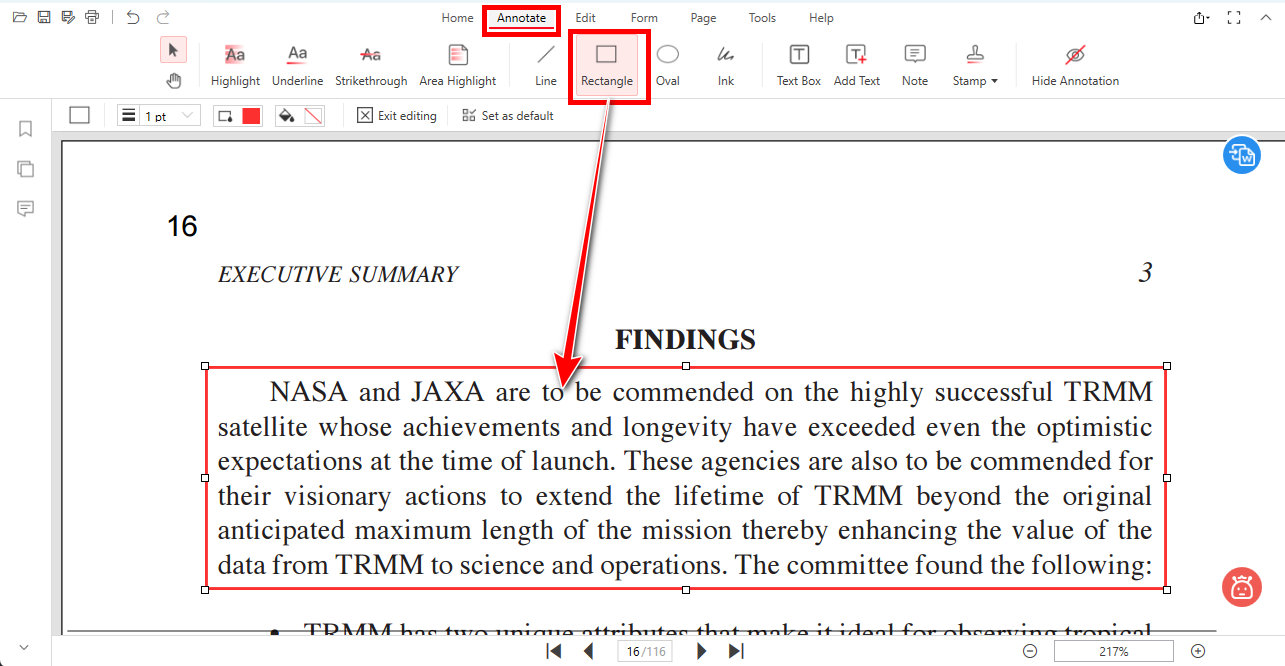Image resolution: width=1285 pixels, height=666 pixels.
Task: Click the red border color swatch
Action: pos(251,116)
